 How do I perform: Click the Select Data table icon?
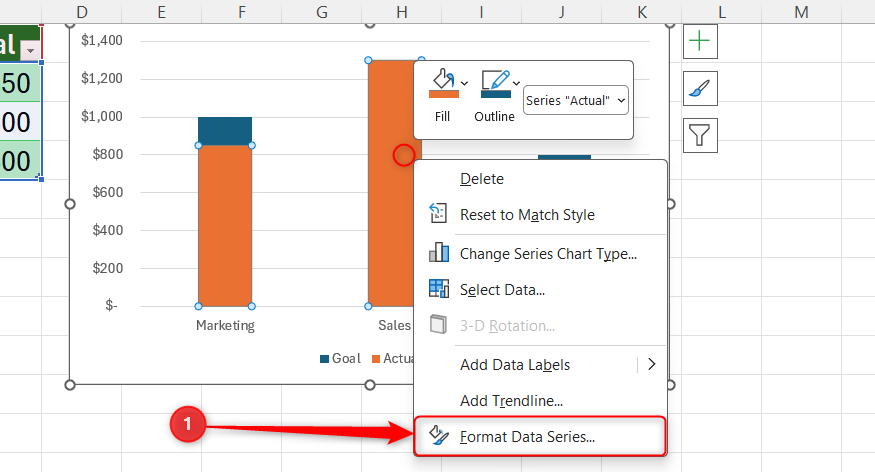coord(439,288)
